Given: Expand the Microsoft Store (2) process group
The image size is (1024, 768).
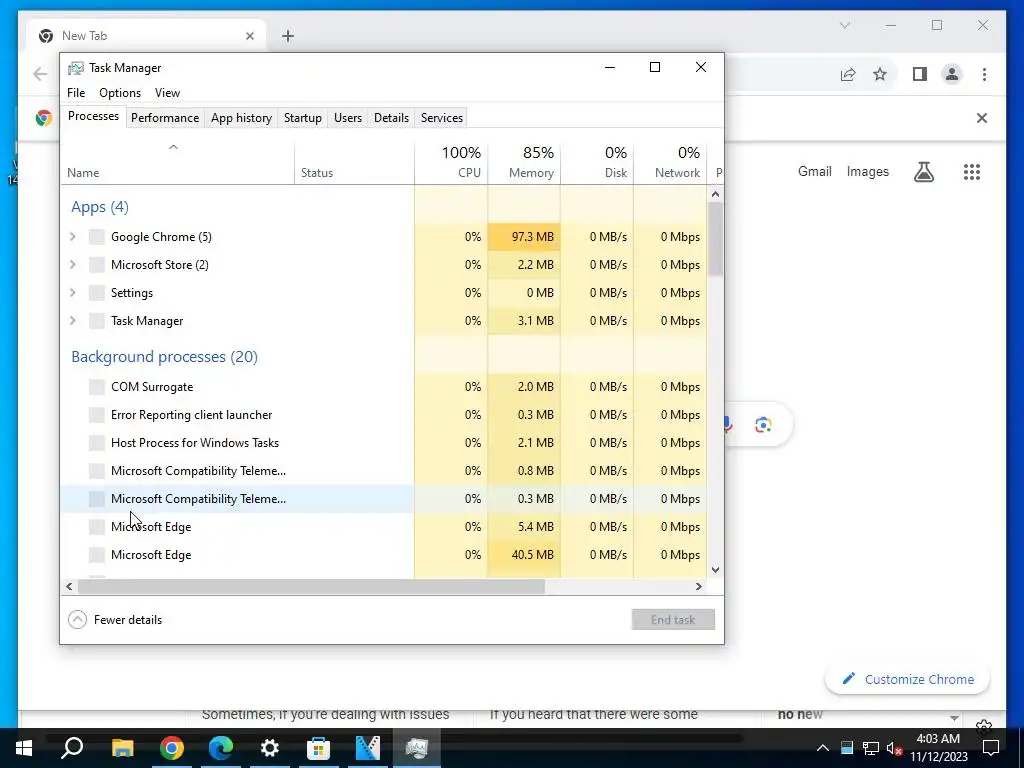Looking at the screenshot, I should (x=72, y=265).
